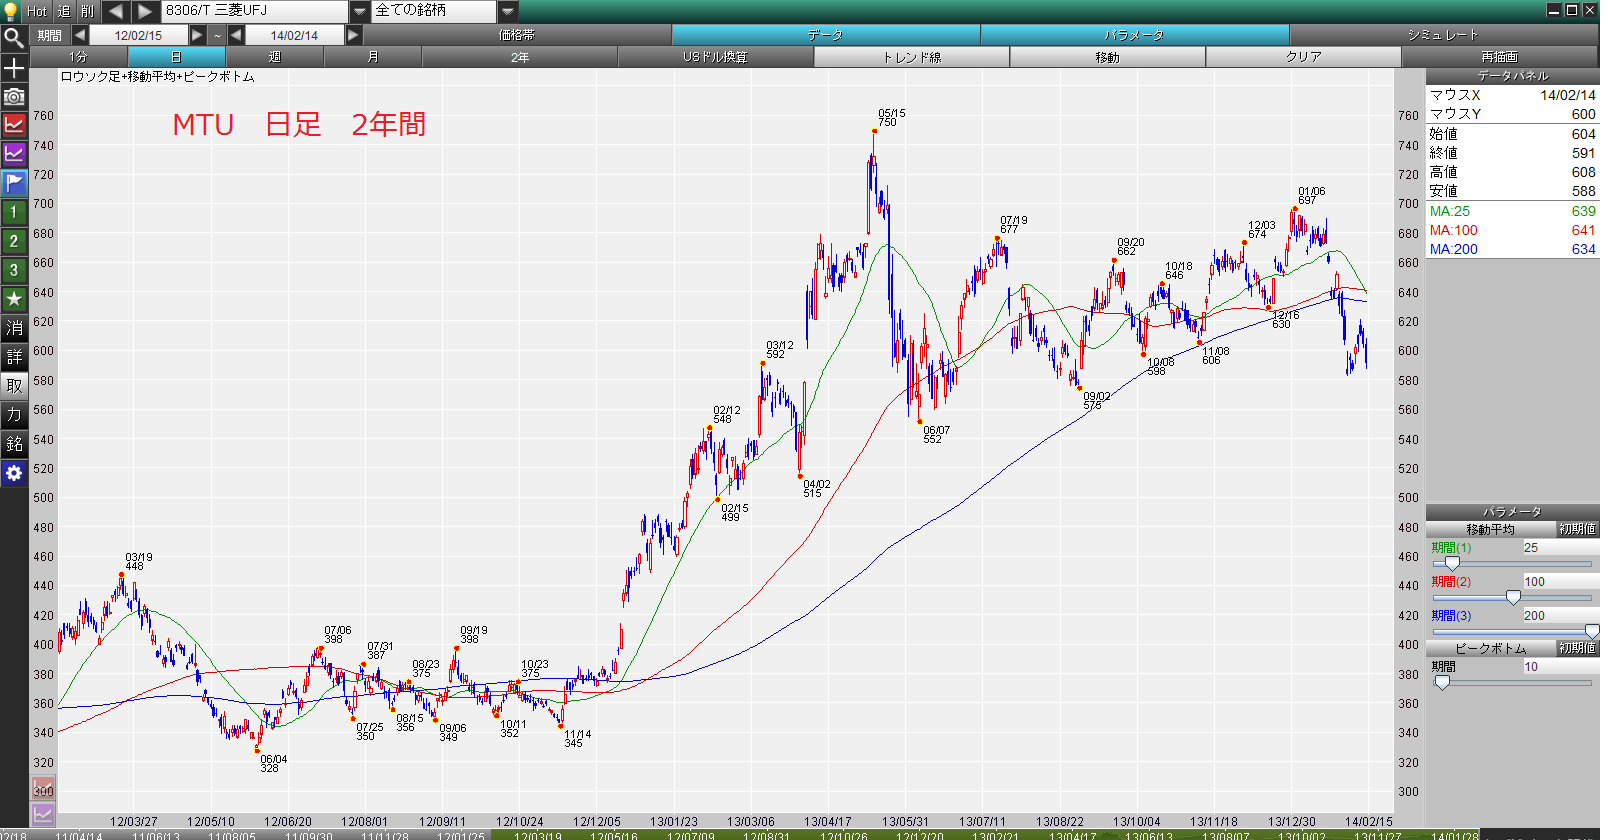Click green number 1 preset icon

[14, 212]
